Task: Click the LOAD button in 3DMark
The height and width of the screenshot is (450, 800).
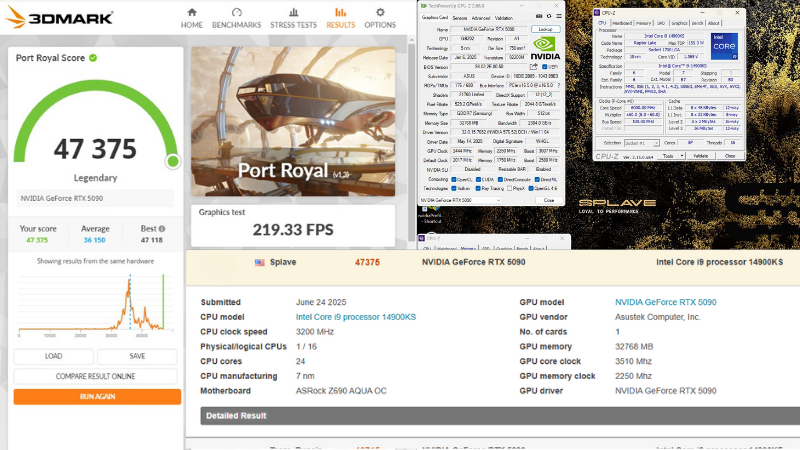Action: pos(54,356)
